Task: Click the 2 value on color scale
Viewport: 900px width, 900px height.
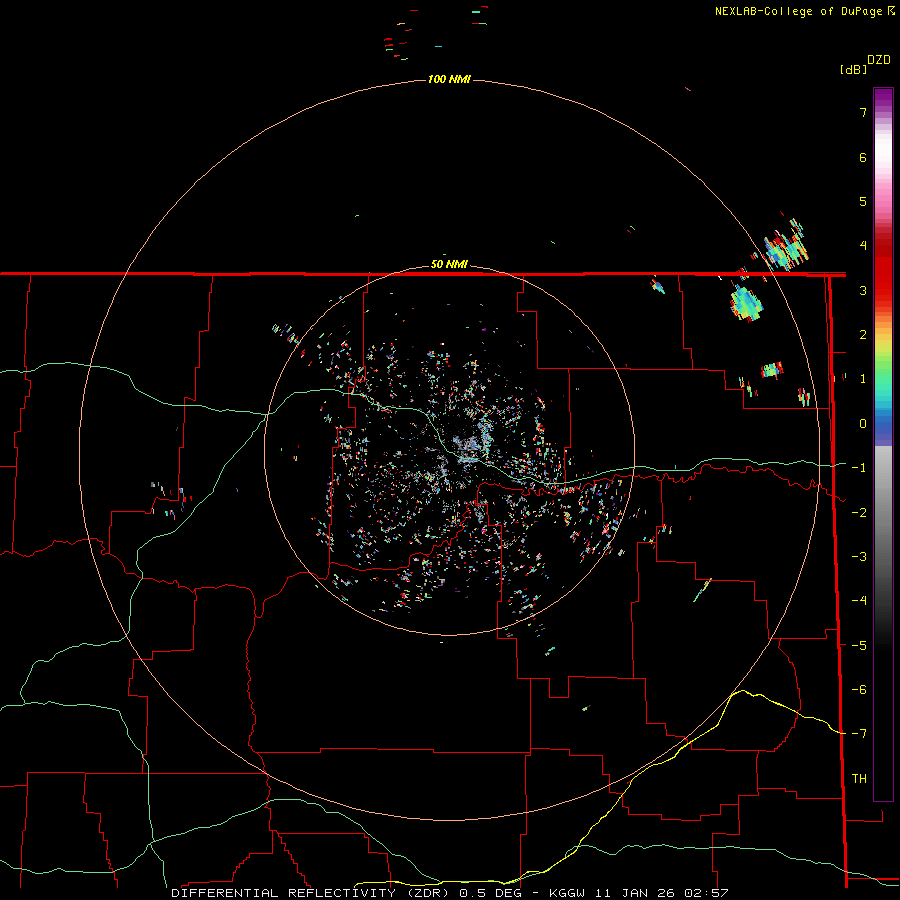Action: point(863,335)
